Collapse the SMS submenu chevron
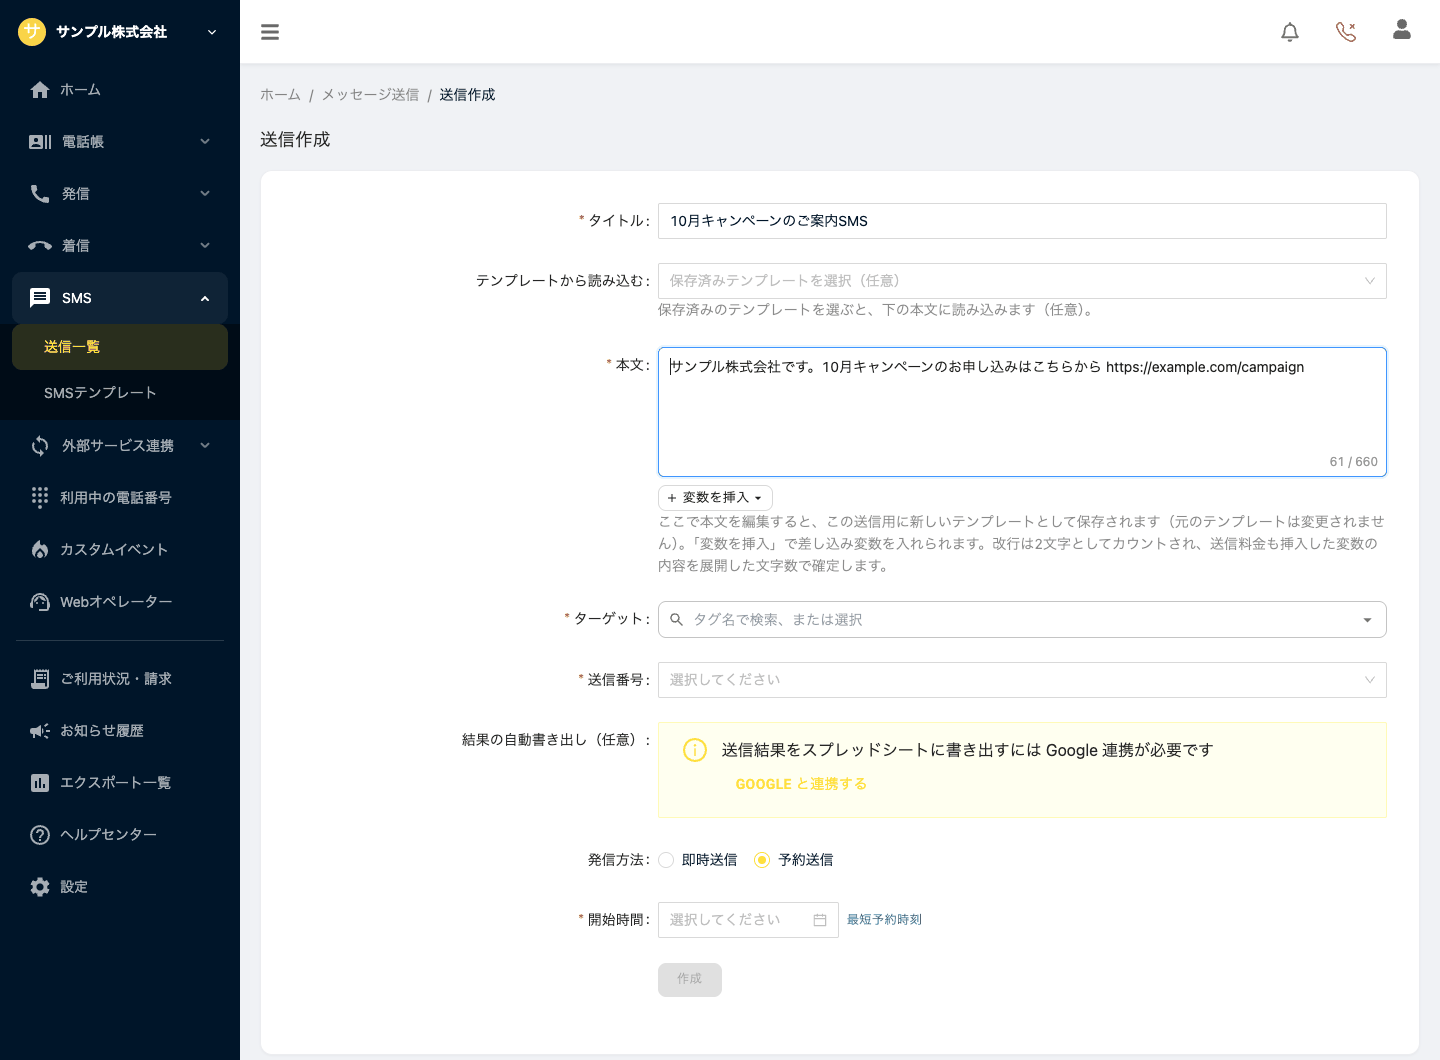Image resolution: width=1440 pixels, height=1060 pixels. tap(205, 298)
